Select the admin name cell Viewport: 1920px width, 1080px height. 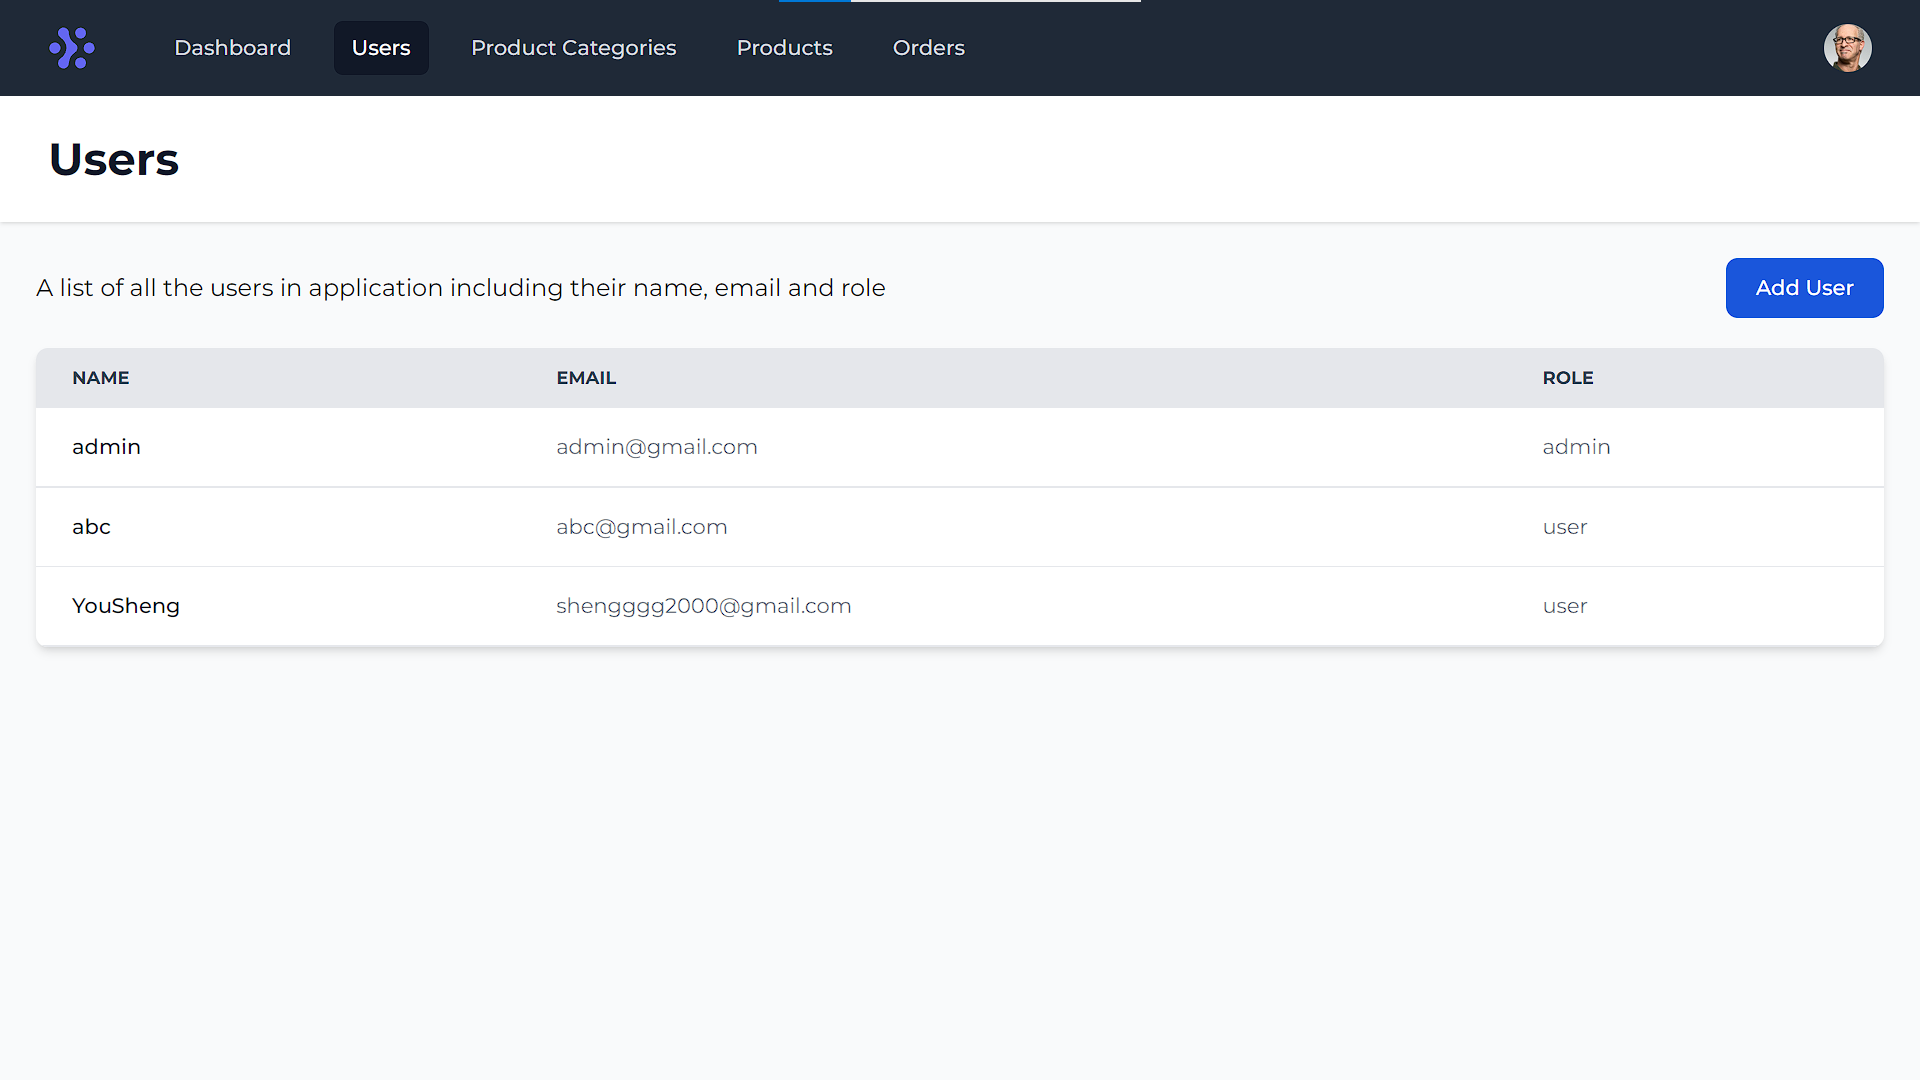(x=106, y=447)
